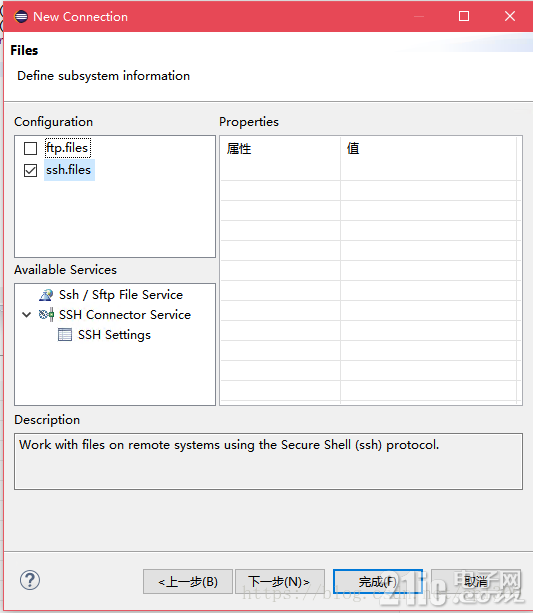
Task: Close the New Connection dialog
Action: pyautogui.click(x=510, y=16)
